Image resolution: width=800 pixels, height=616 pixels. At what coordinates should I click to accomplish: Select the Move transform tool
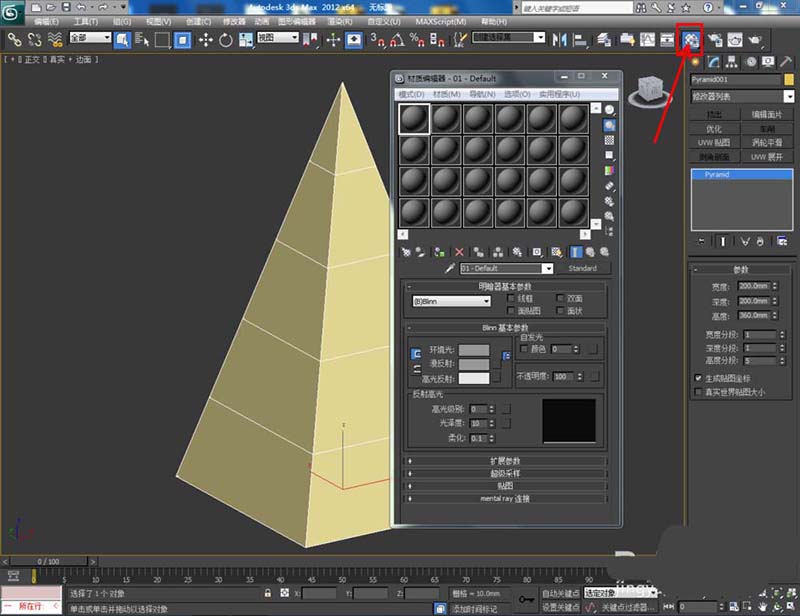click(x=206, y=39)
